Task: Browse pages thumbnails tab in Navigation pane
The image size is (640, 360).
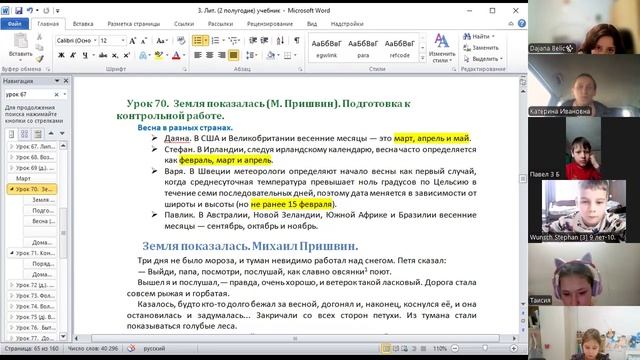Action: coord(24,133)
